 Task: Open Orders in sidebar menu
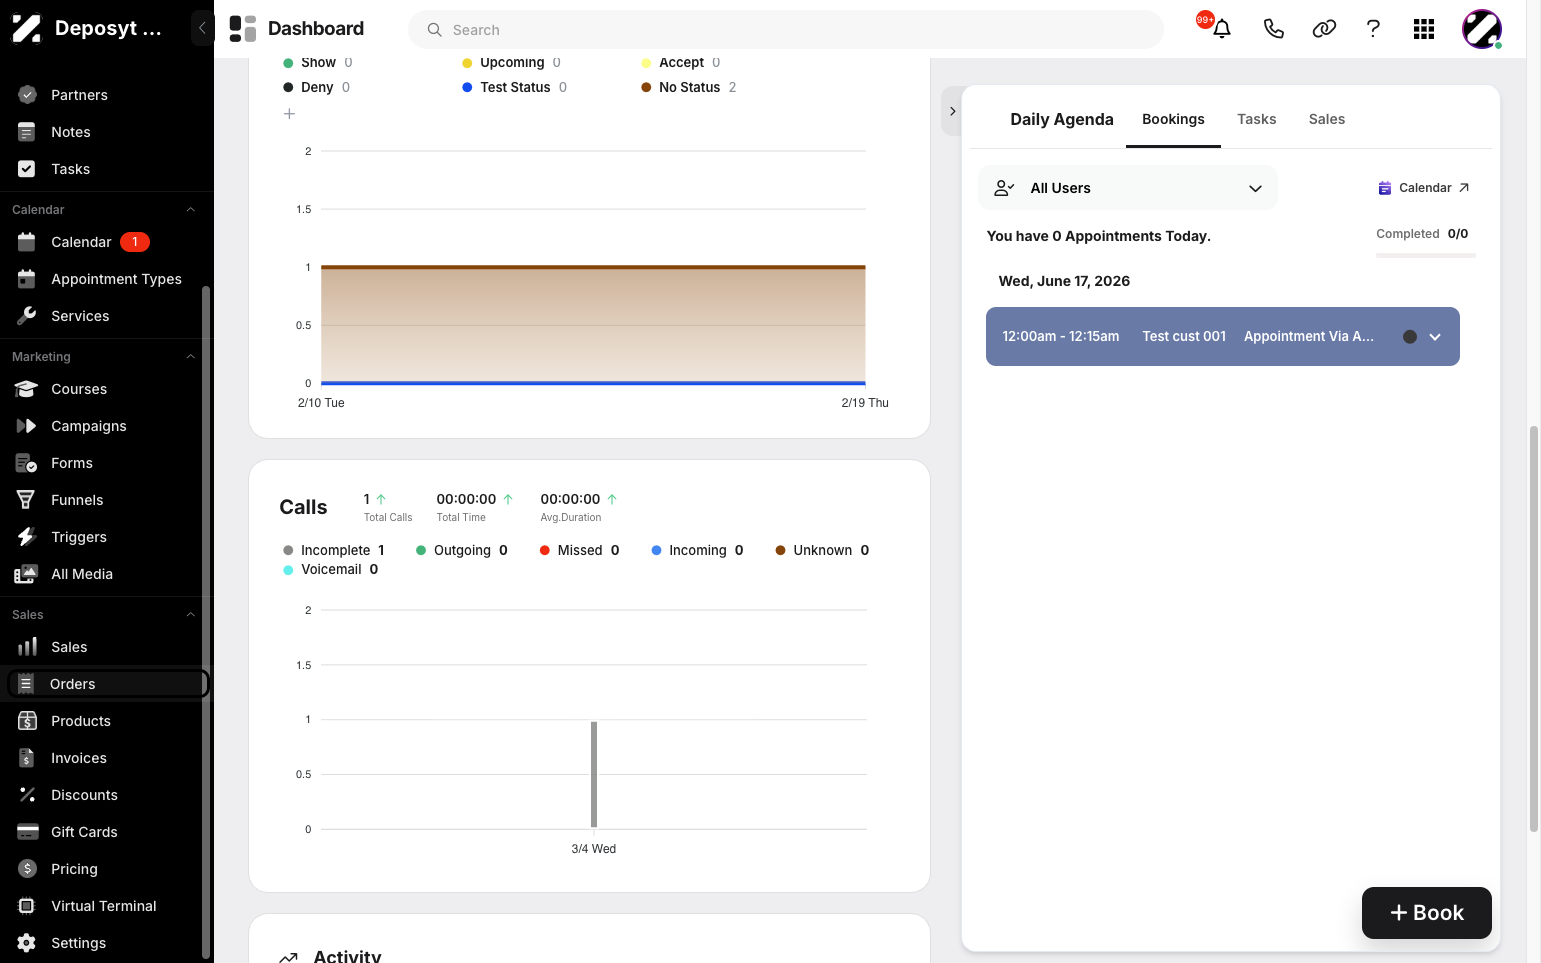[x=108, y=684]
